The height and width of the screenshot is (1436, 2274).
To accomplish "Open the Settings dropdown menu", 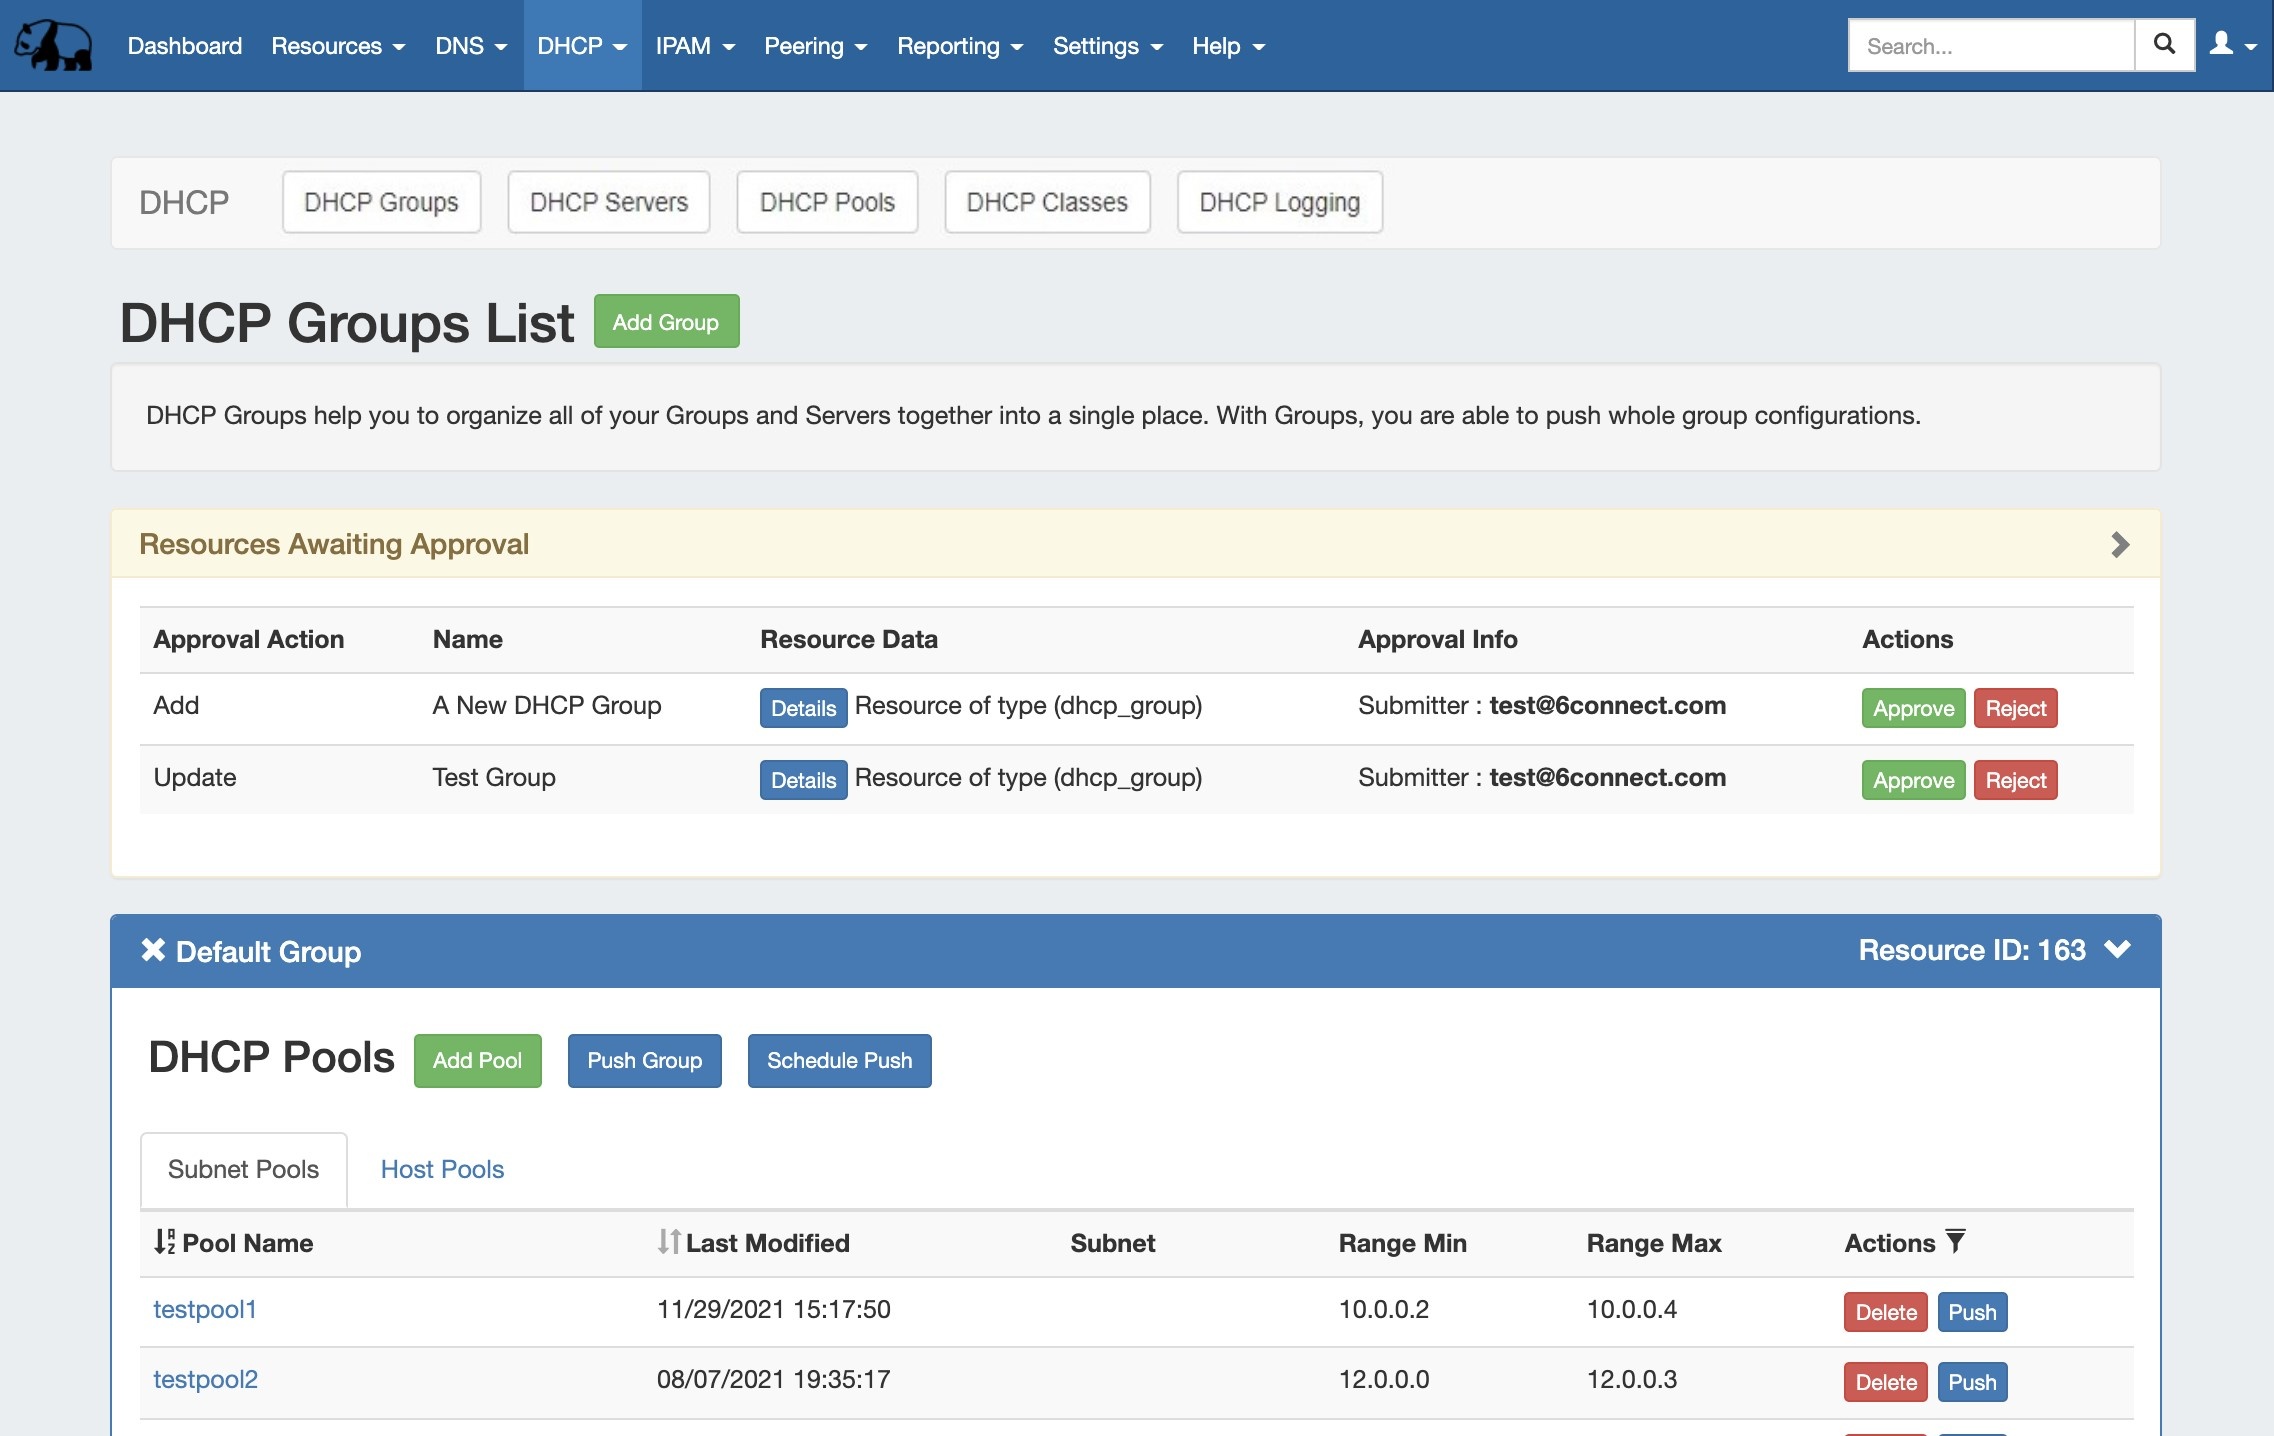I will pos(1107,46).
